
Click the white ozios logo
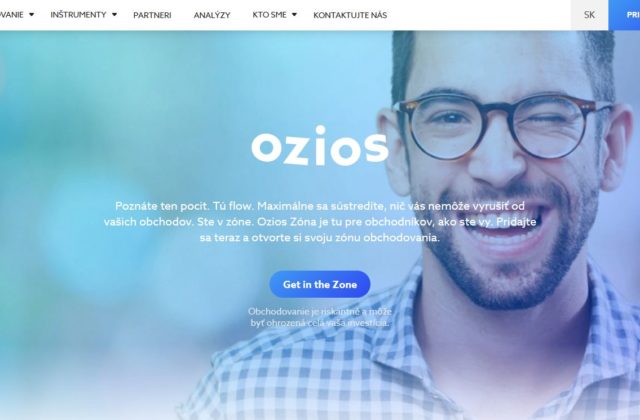(320, 146)
